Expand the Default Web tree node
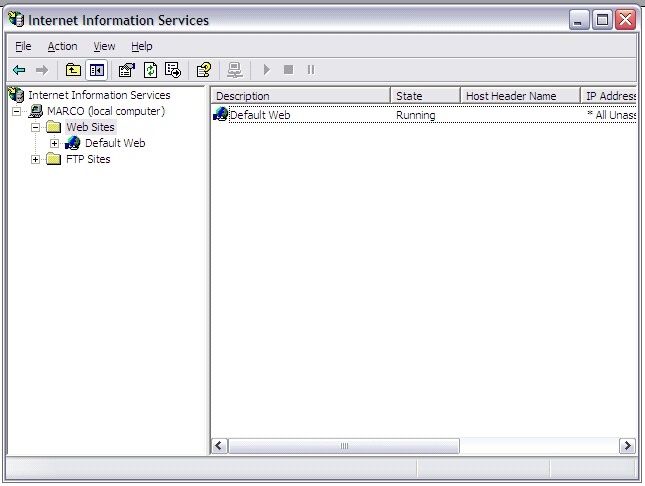 (x=54, y=144)
